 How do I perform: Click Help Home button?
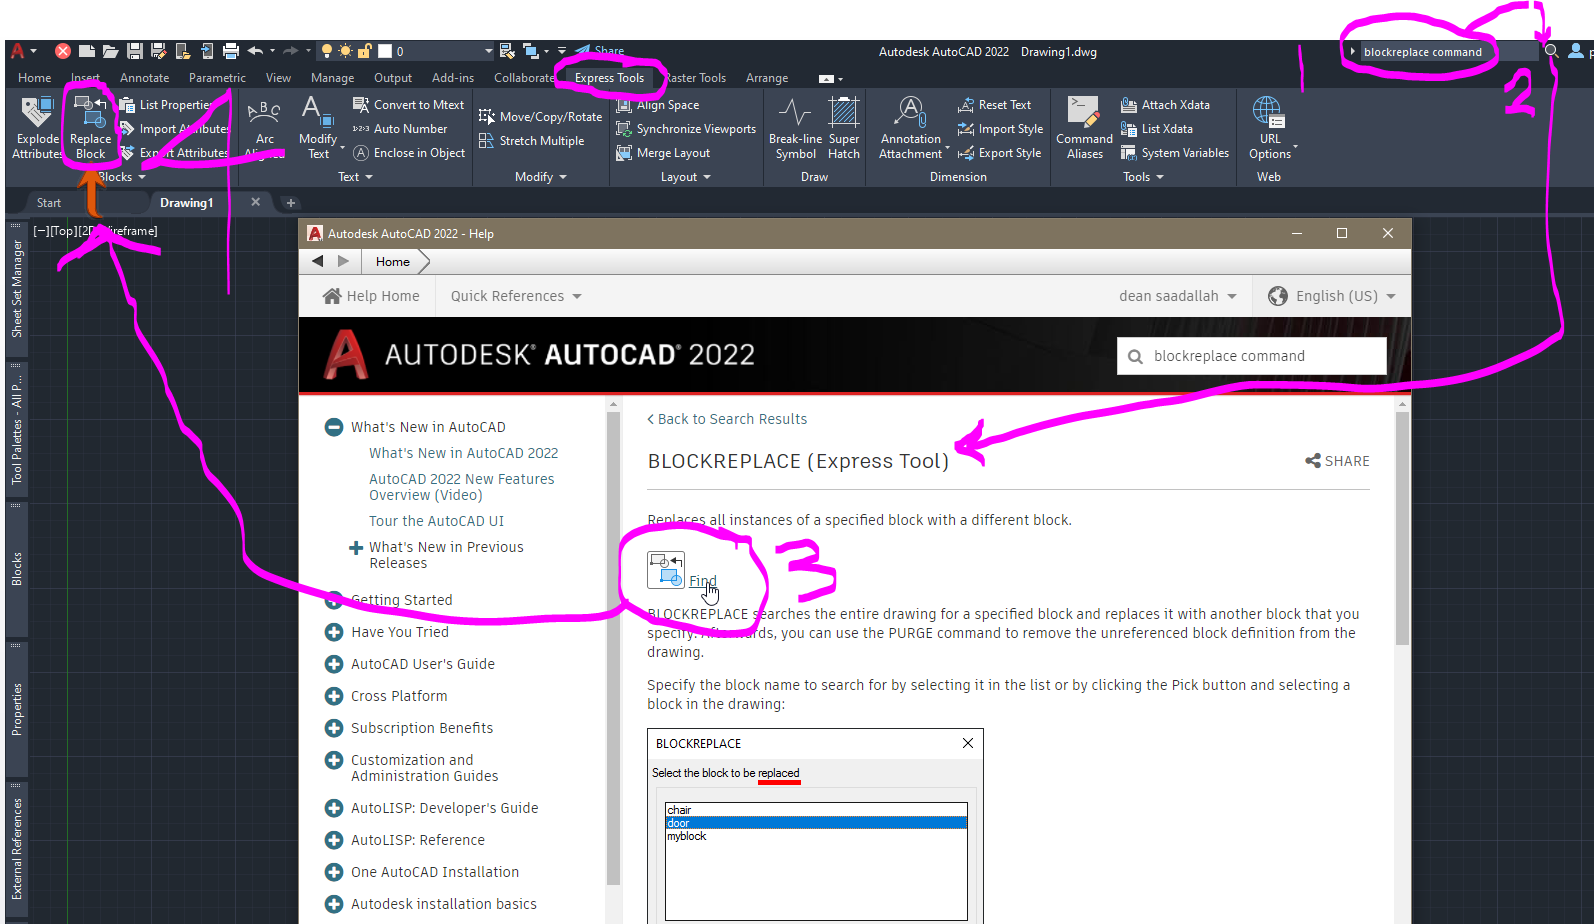(371, 296)
